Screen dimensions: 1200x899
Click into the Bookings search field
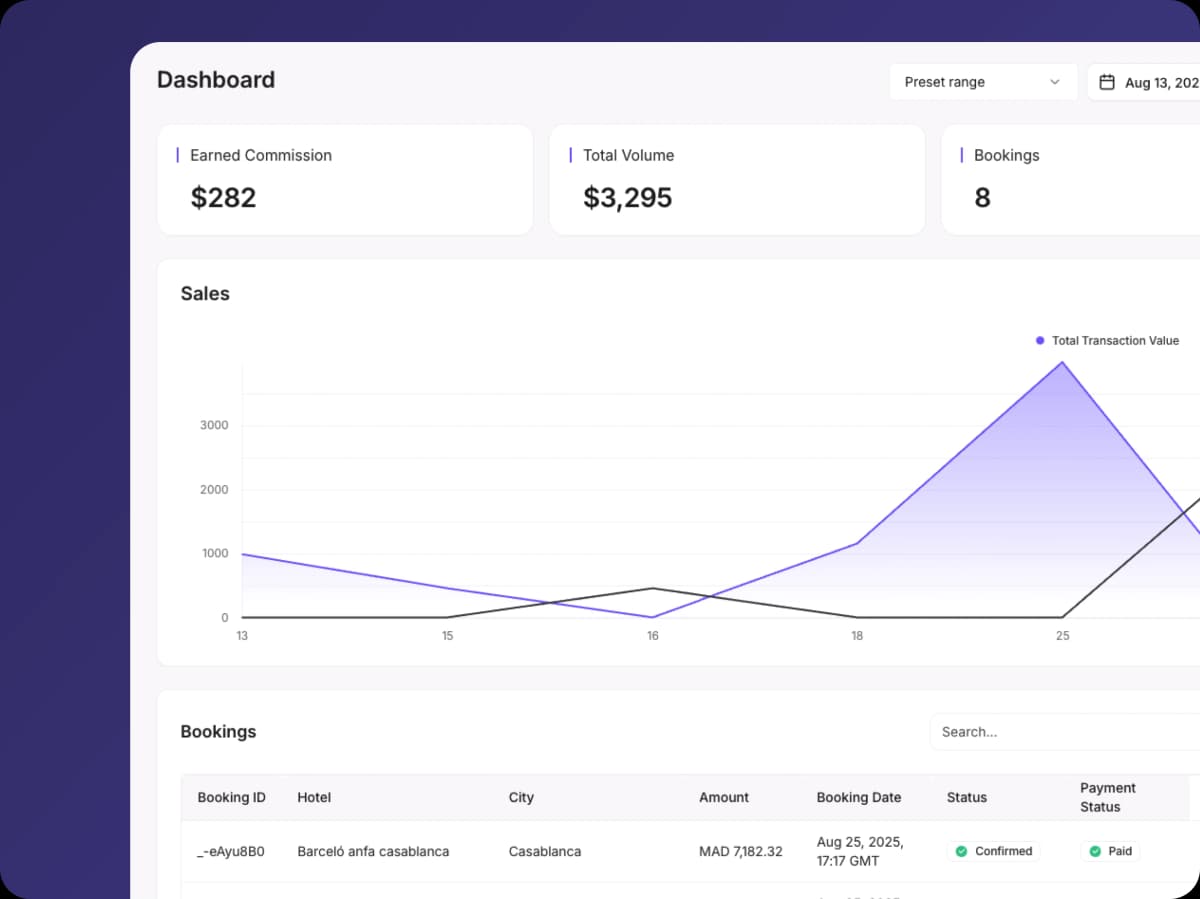pos(1060,732)
